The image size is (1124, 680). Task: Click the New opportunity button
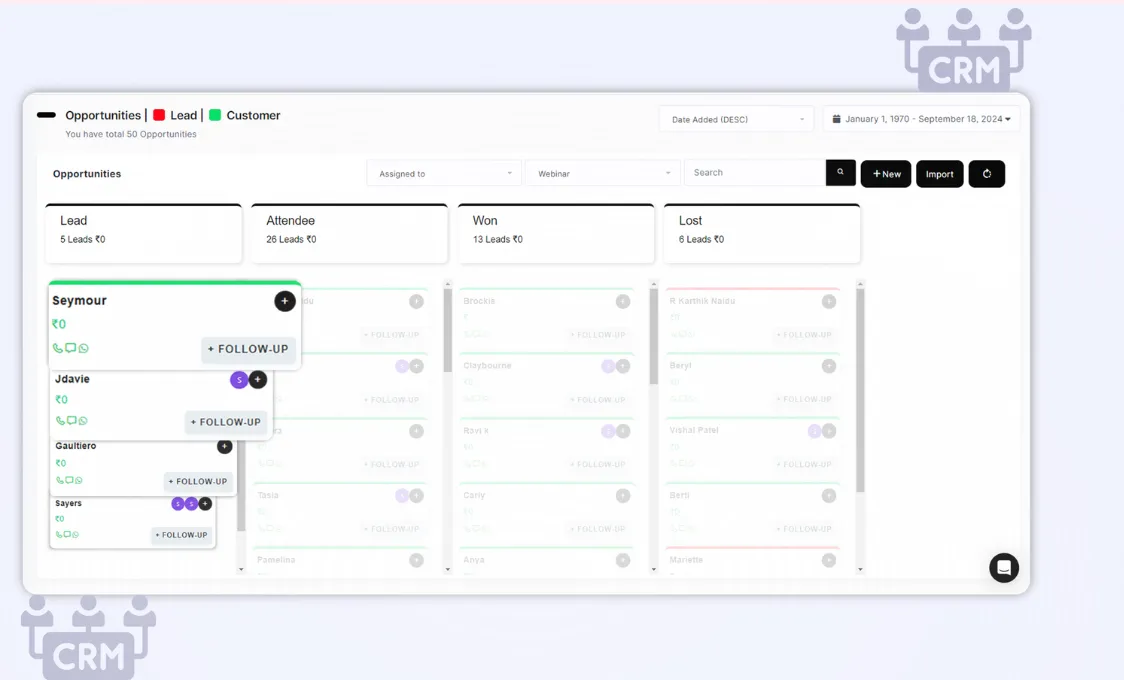(x=886, y=174)
